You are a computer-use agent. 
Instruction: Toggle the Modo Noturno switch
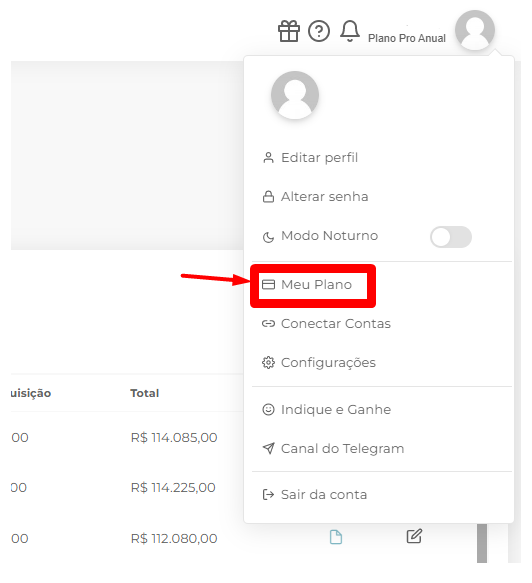tap(451, 236)
